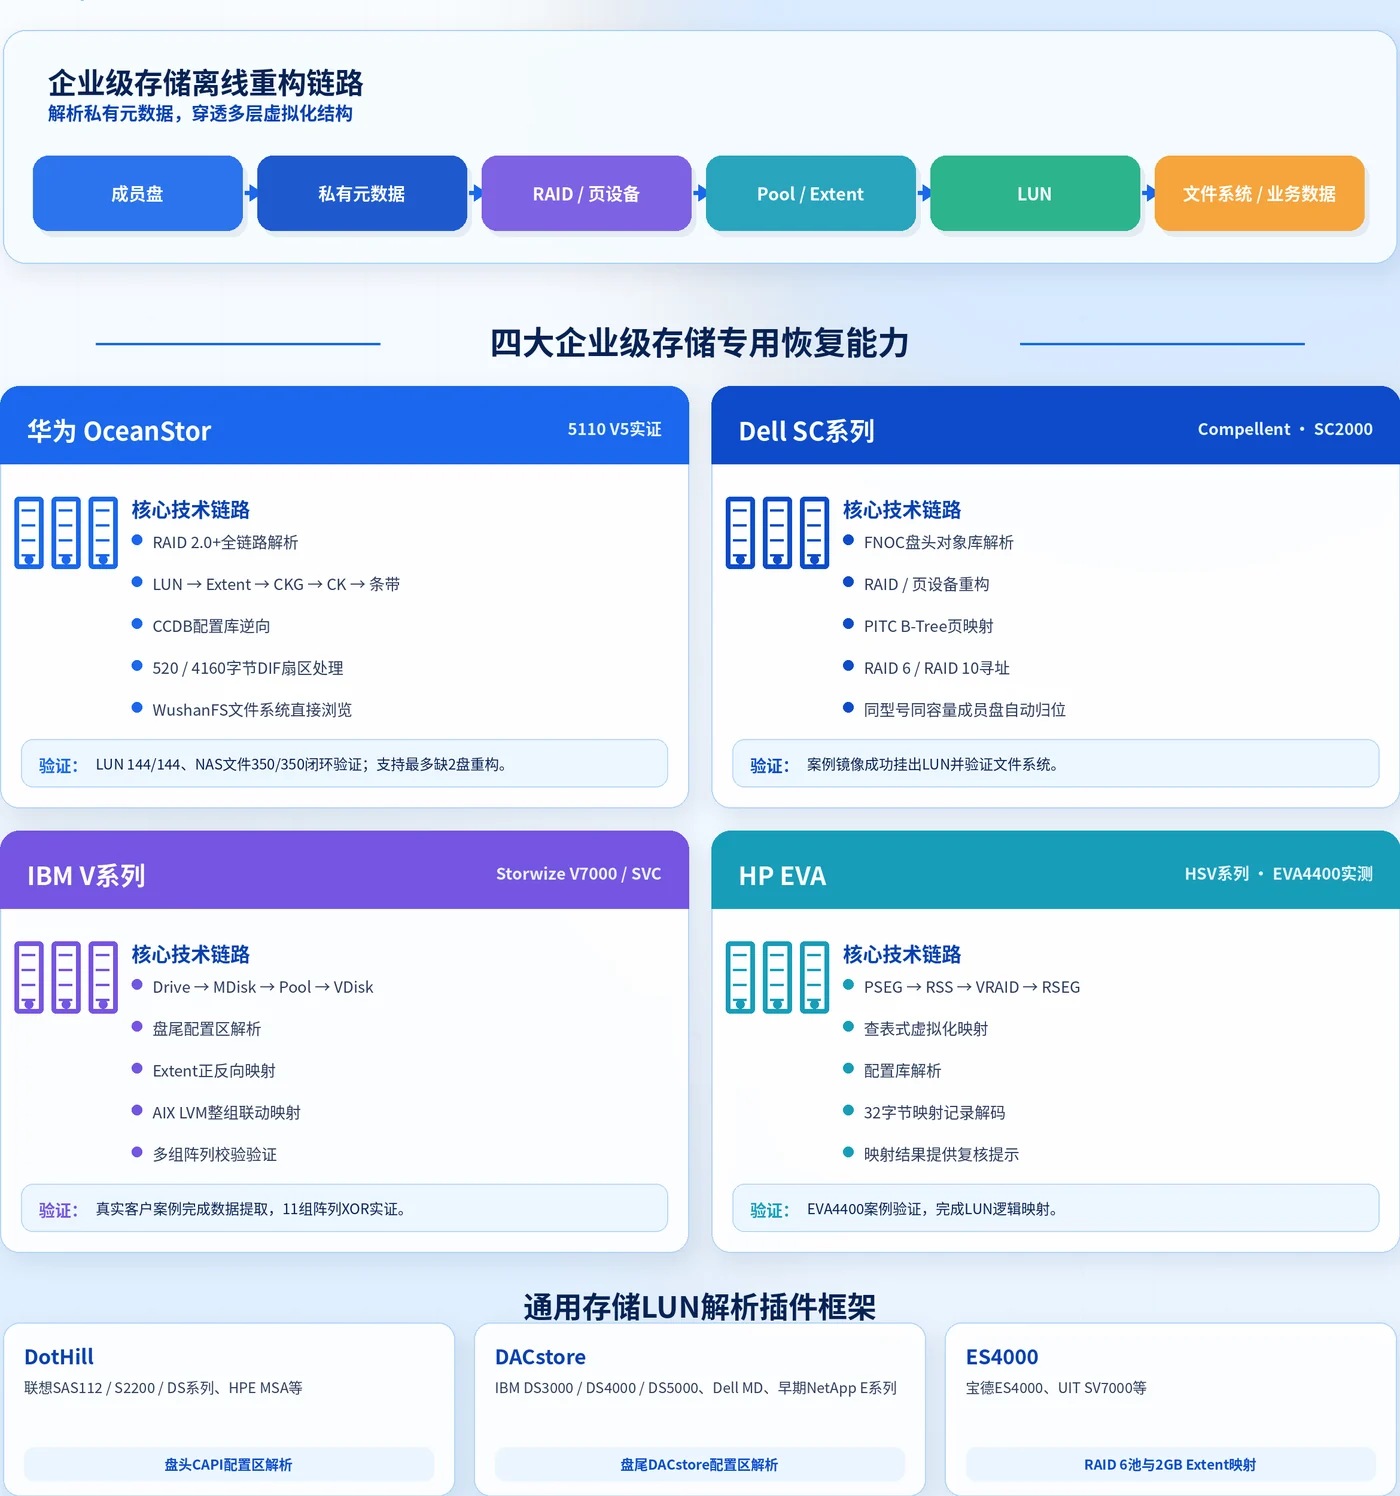Open the ES4000 plugin card title
Image resolution: width=1400 pixels, height=1496 pixels.
tap(1002, 1357)
